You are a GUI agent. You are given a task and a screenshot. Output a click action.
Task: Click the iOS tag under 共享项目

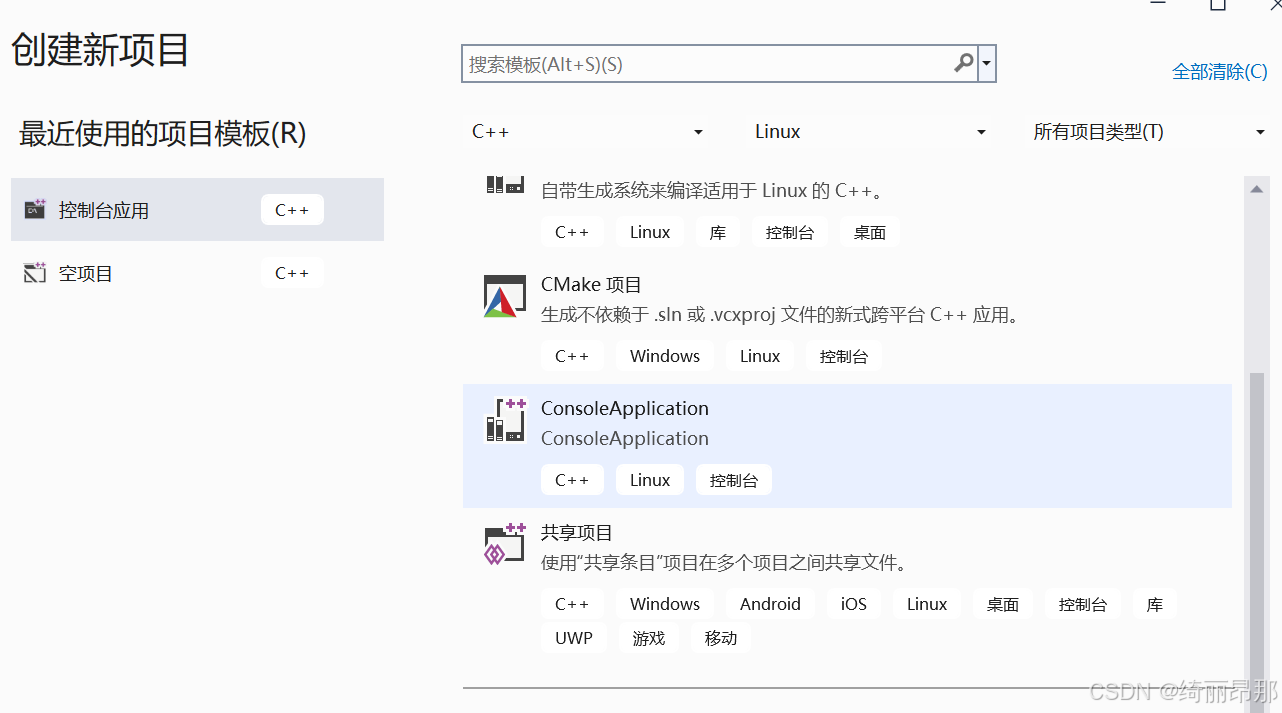pyautogui.click(x=854, y=604)
